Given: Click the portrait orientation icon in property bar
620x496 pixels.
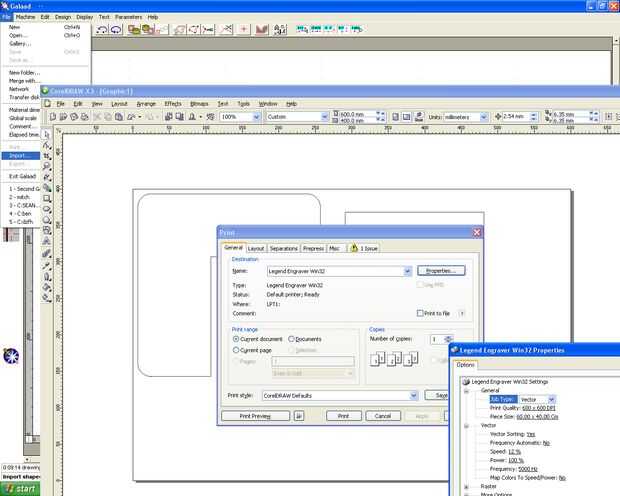Looking at the screenshot, I should (x=395, y=117).
